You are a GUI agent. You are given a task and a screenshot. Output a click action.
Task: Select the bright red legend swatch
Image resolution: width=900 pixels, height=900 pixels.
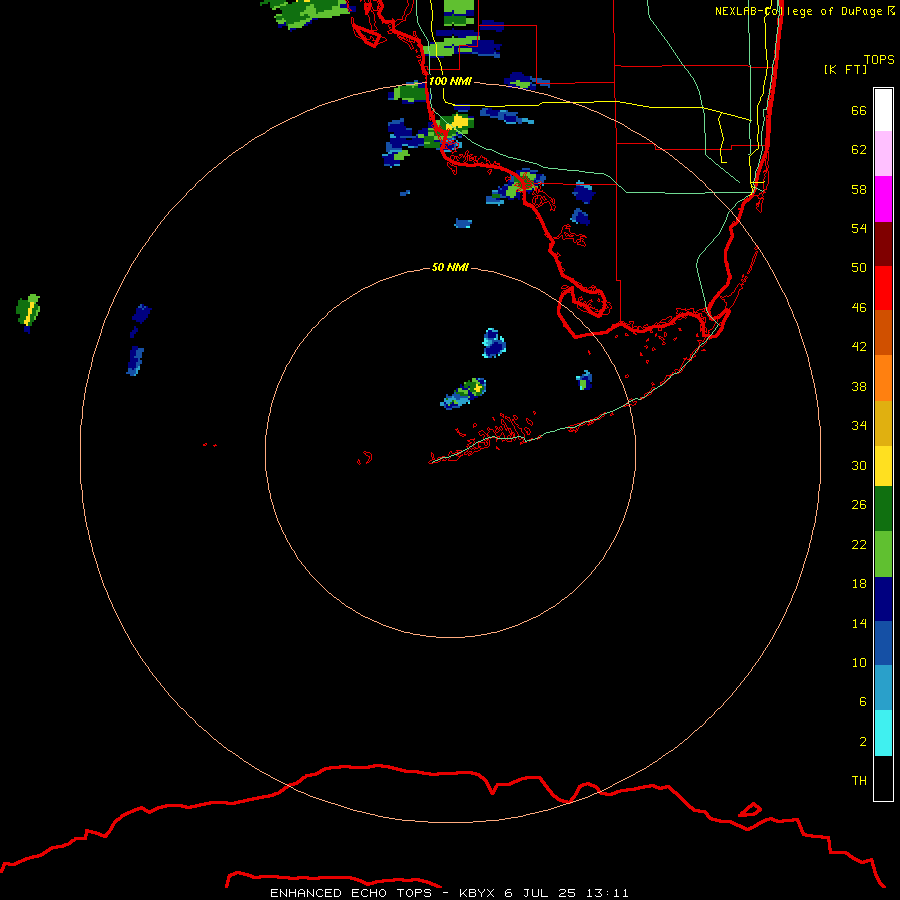(x=883, y=288)
